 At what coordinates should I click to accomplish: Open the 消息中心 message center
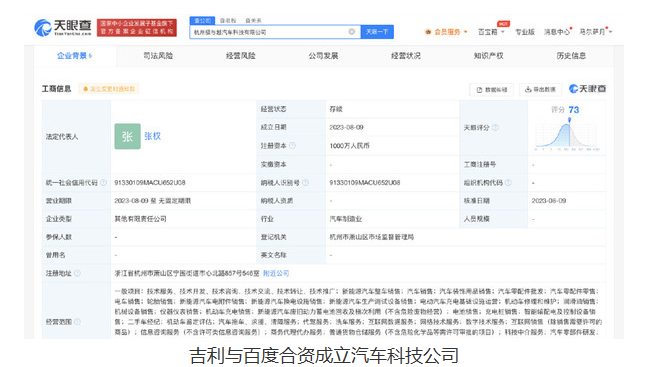pos(557,32)
